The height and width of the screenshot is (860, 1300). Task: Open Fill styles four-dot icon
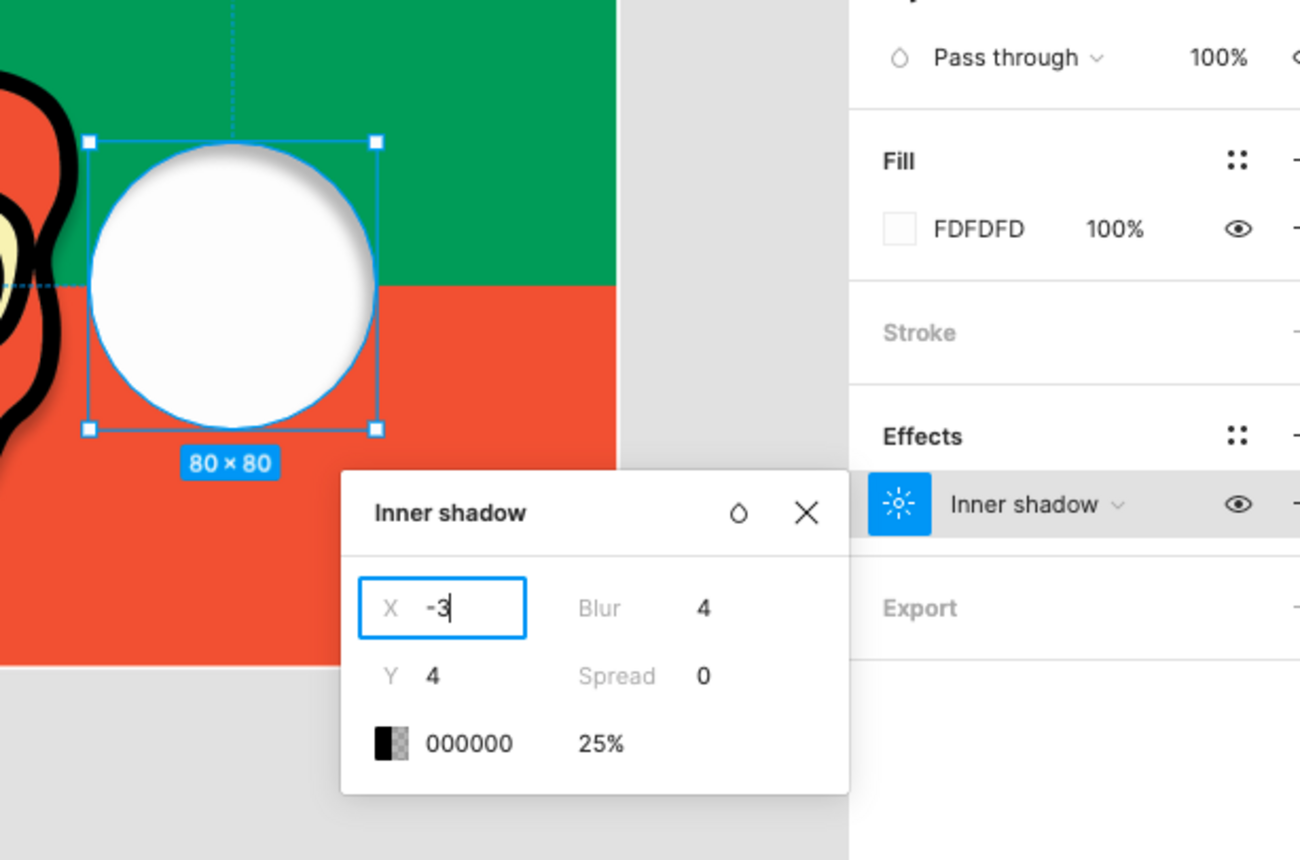[x=1237, y=161]
